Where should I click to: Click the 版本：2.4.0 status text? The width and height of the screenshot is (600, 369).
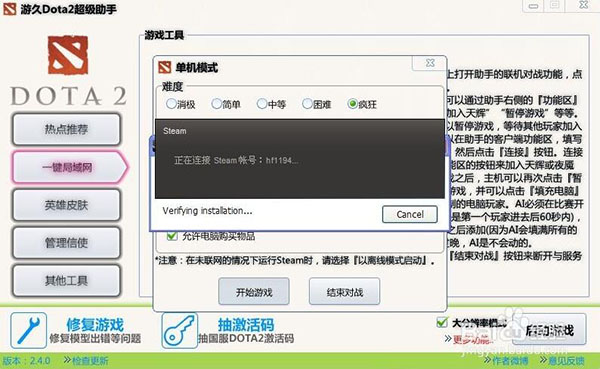pyautogui.click(x=26, y=361)
